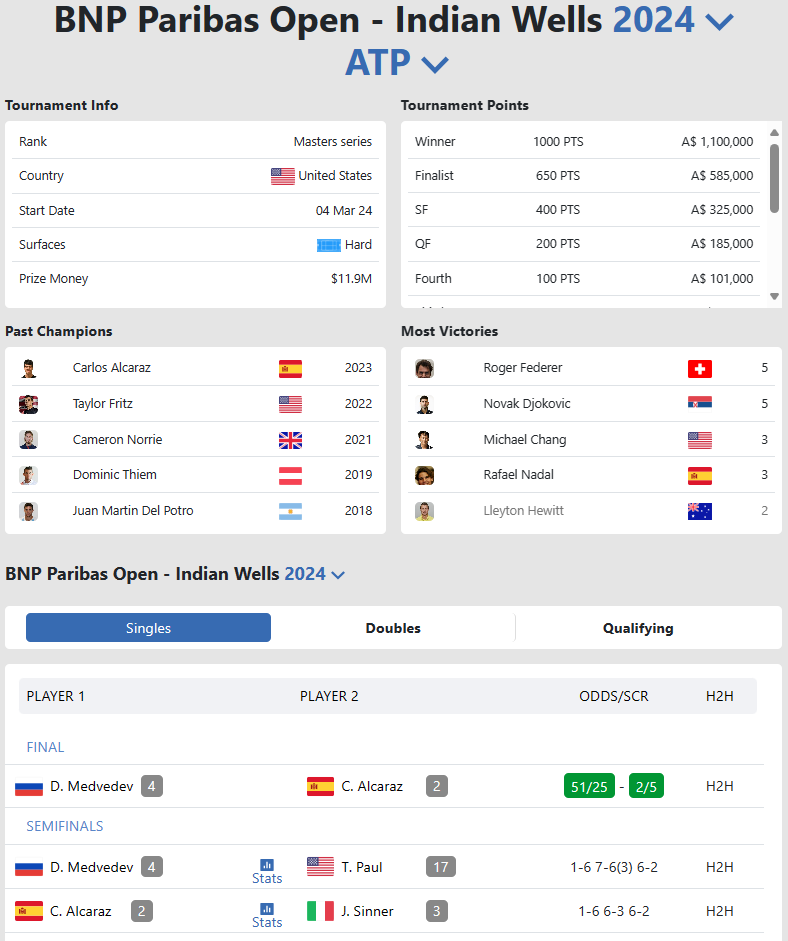This screenshot has height=941, width=788.
Task: Switch to the Qualifying tab
Action: tap(638, 628)
